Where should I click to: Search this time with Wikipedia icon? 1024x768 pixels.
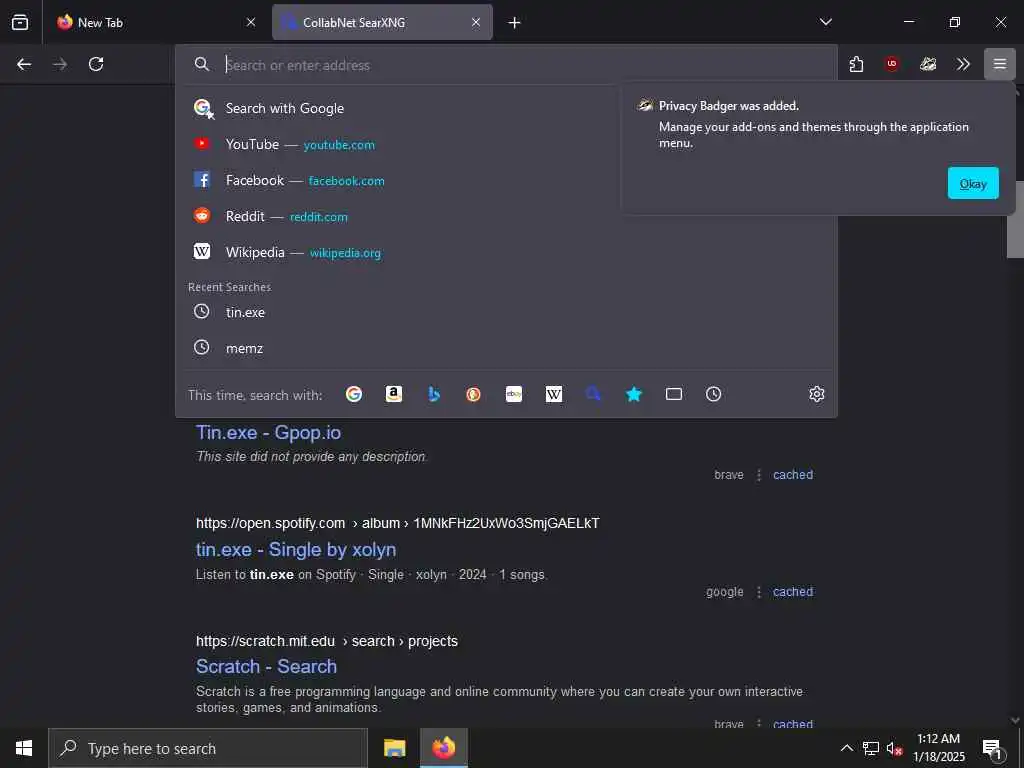tap(554, 394)
